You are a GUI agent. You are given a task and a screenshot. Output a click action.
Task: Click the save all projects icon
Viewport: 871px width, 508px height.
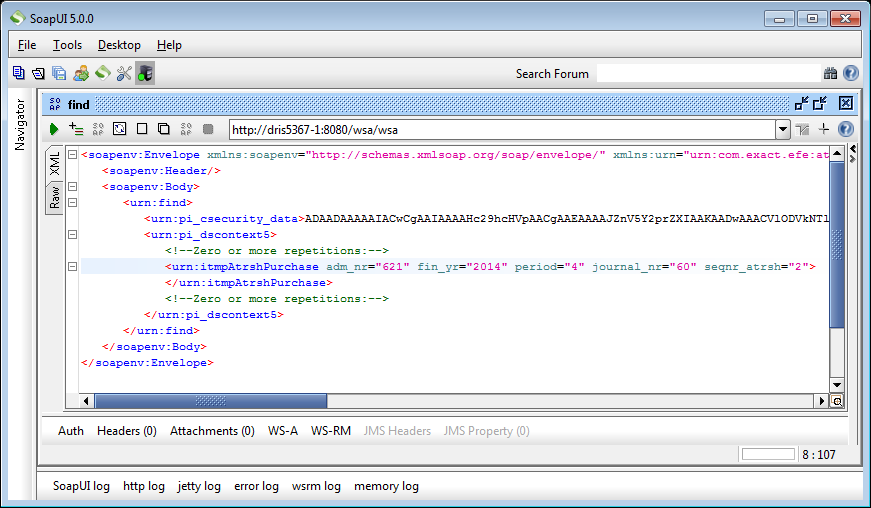tap(59, 73)
